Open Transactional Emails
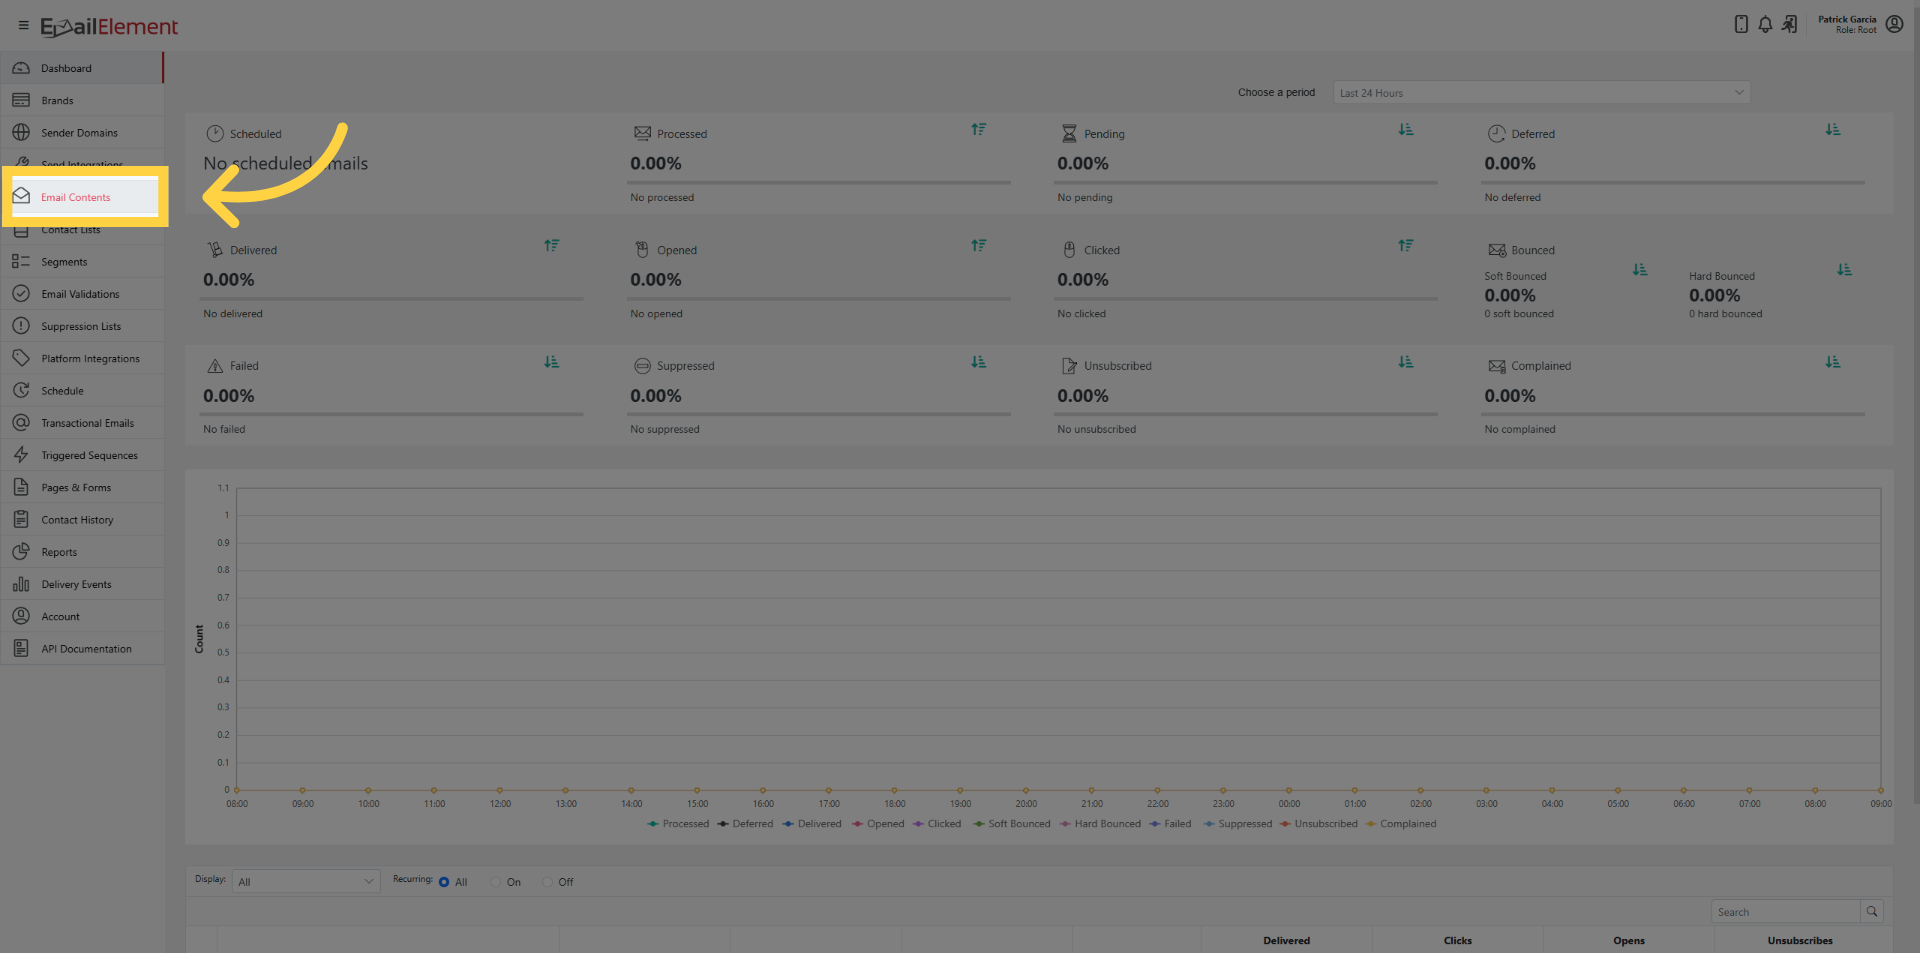Image resolution: width=1920 pixels, height=953 pixels. pyautogui.click(x=82, y=422)
